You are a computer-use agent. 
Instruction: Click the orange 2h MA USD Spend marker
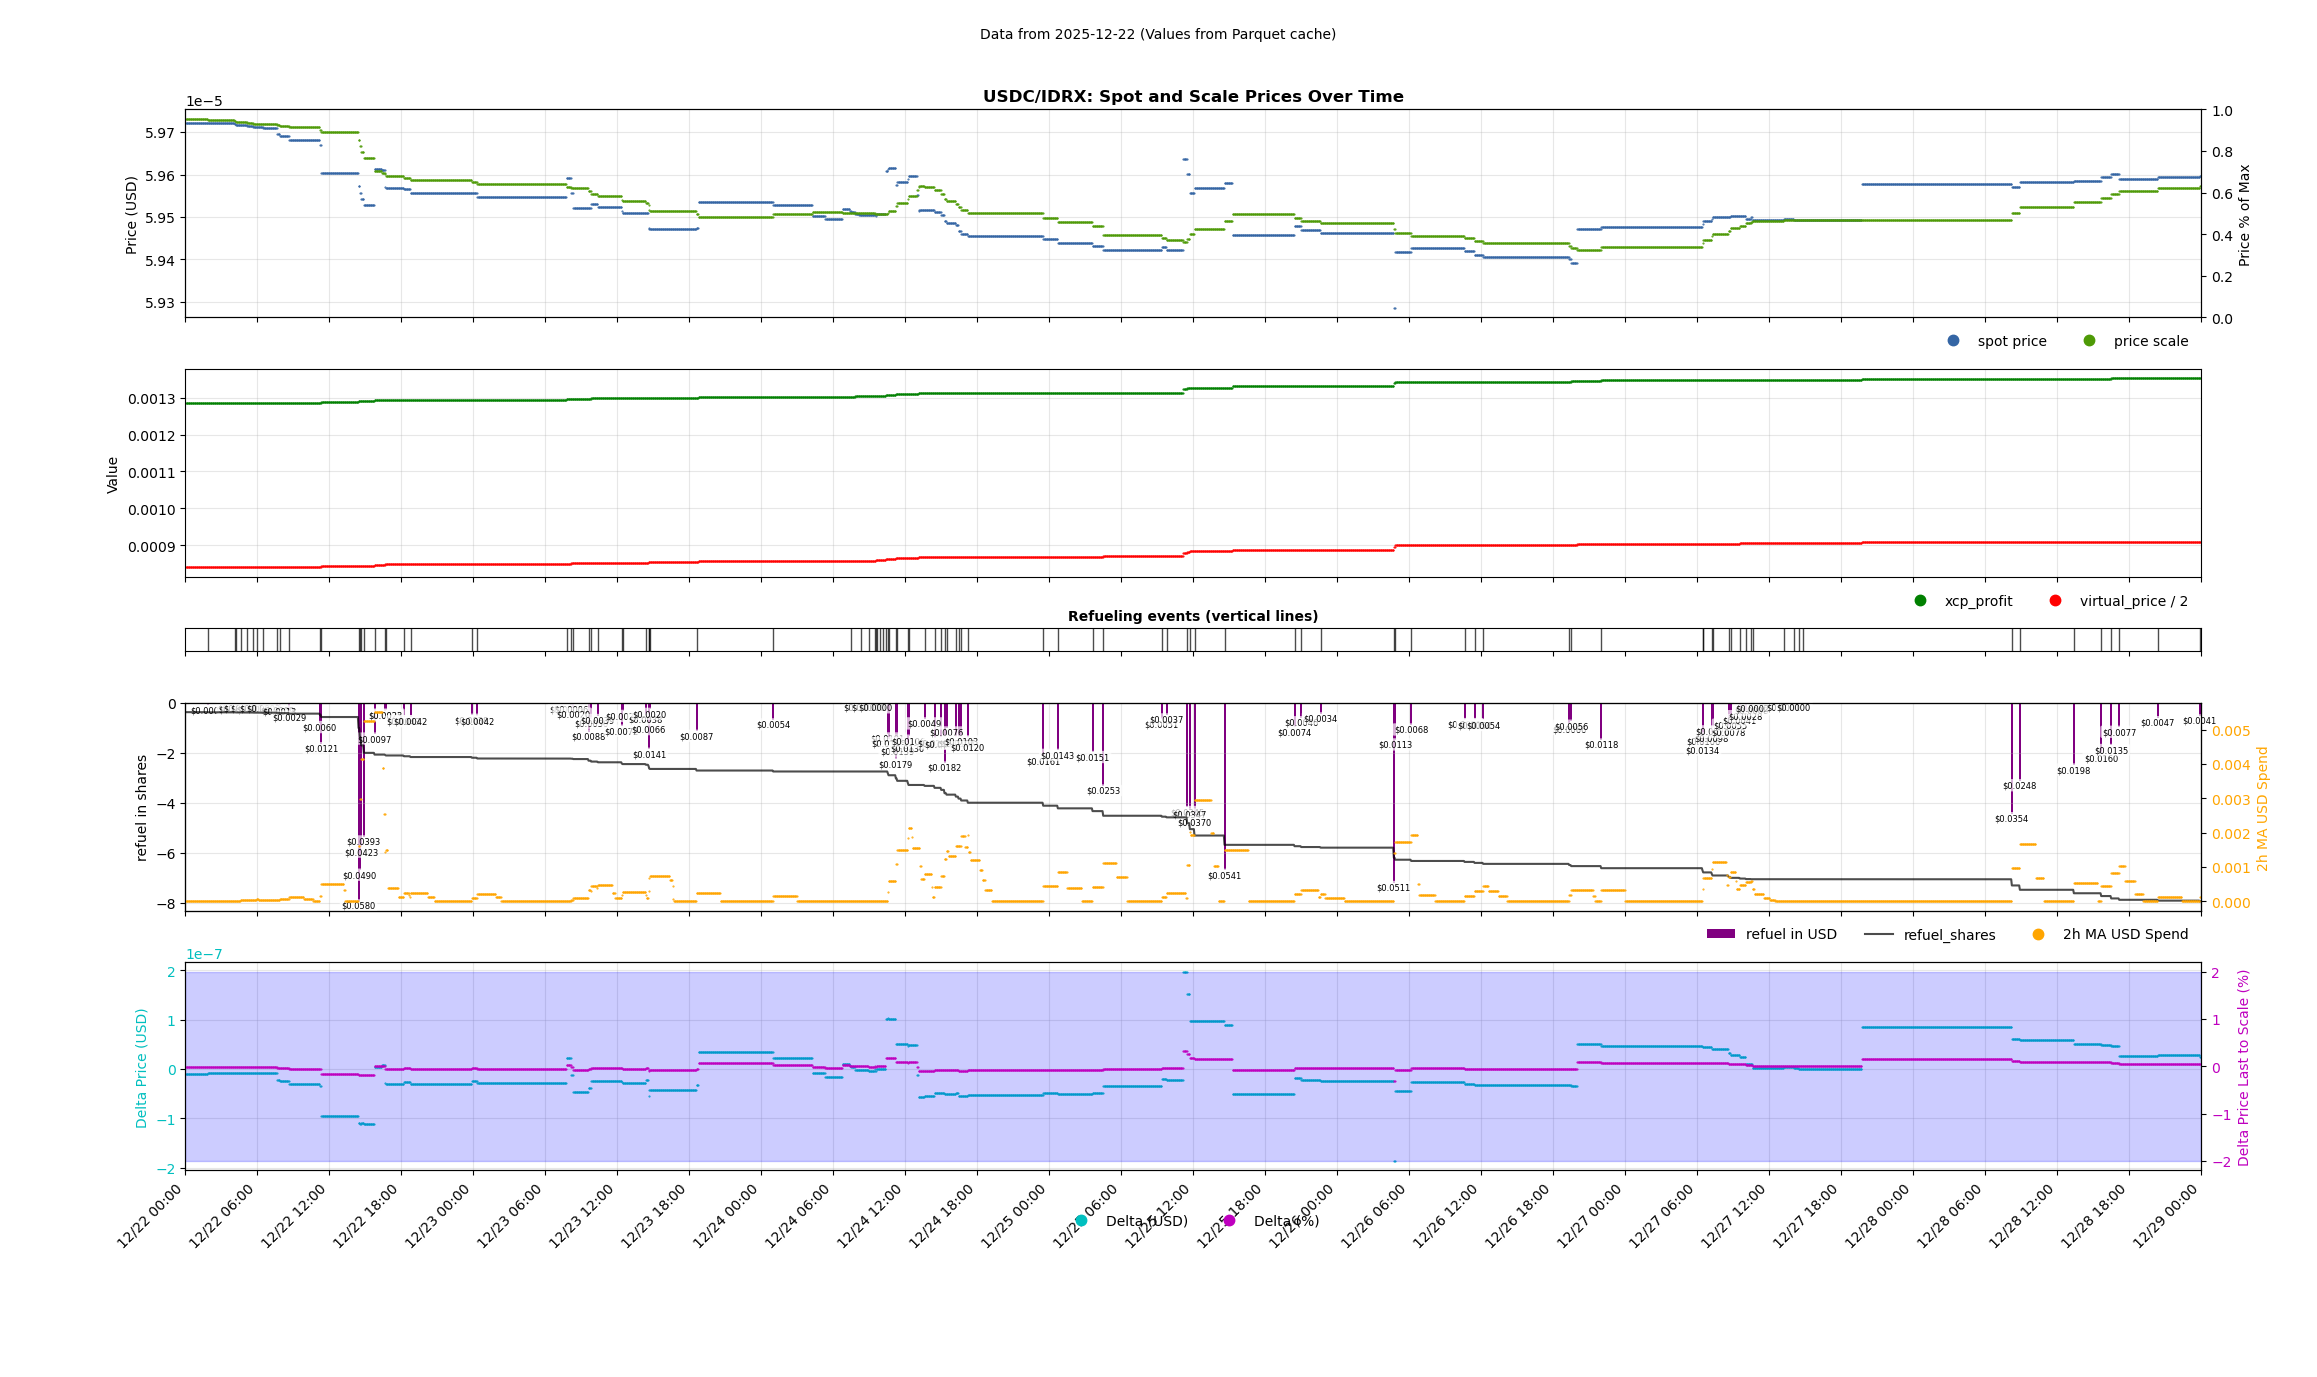tap(2038, 934)
